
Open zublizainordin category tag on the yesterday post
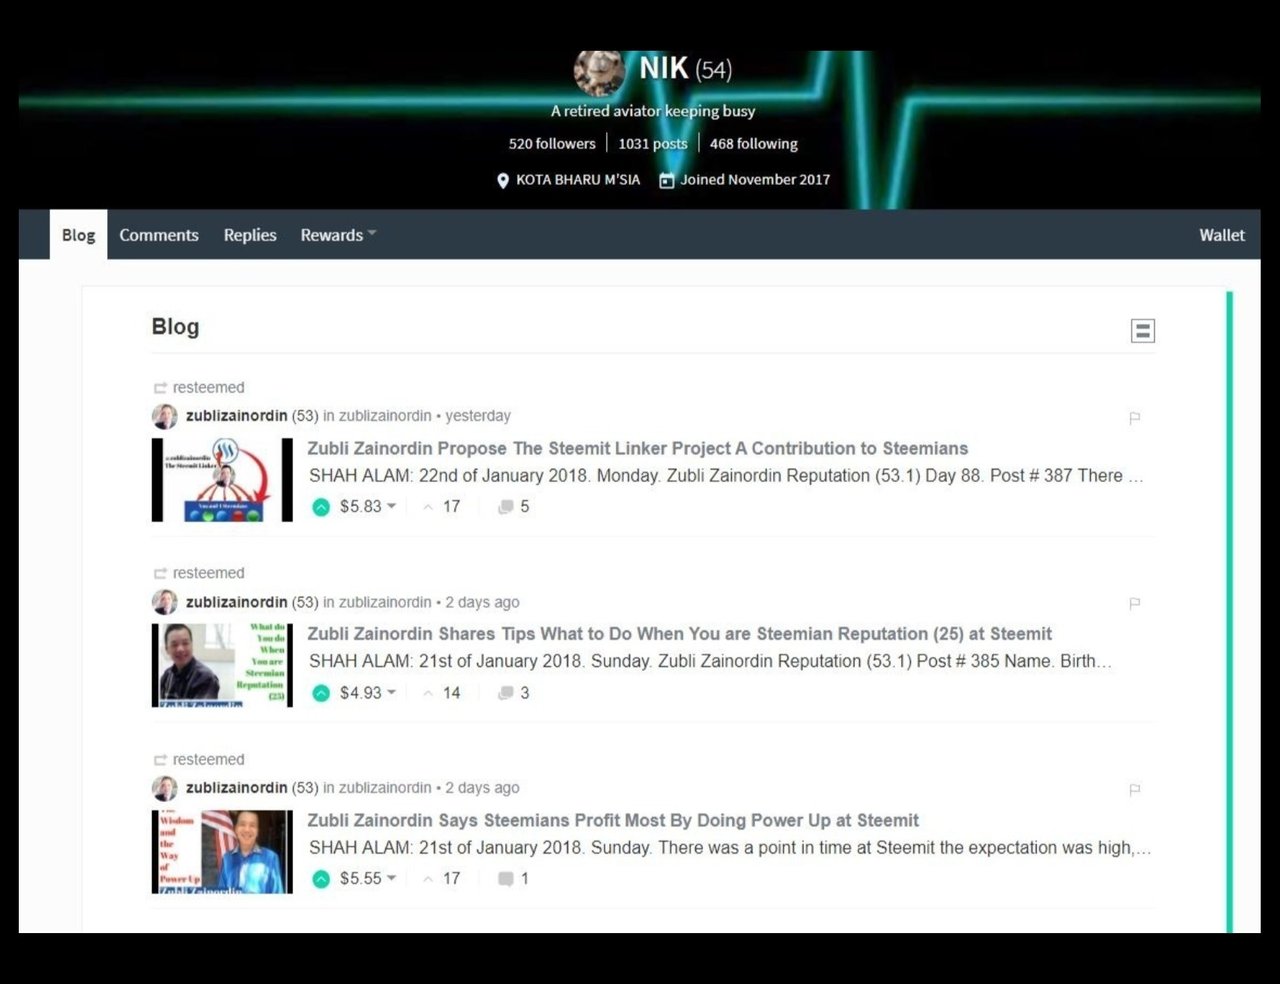(x=385, y=416)
